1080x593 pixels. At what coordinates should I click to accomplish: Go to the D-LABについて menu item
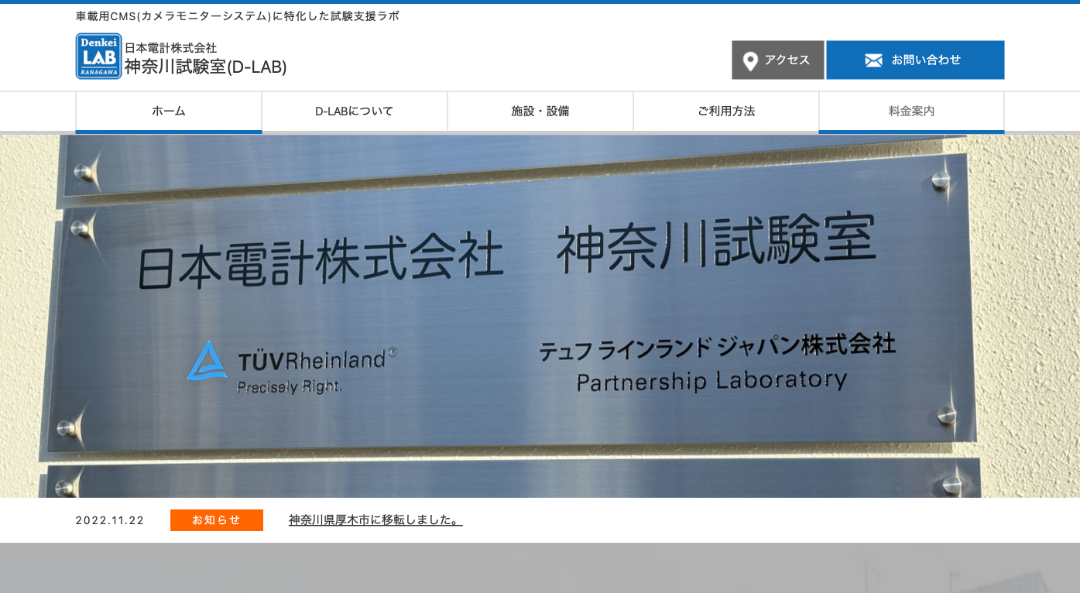[354, 112]
